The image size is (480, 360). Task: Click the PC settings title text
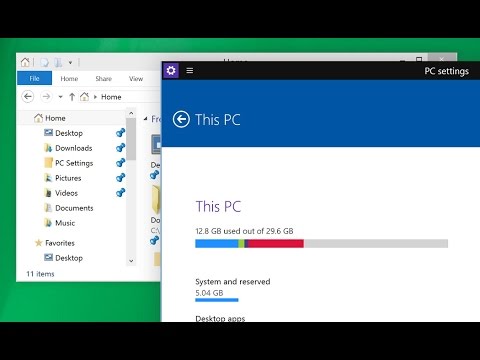tap(446, 71)
